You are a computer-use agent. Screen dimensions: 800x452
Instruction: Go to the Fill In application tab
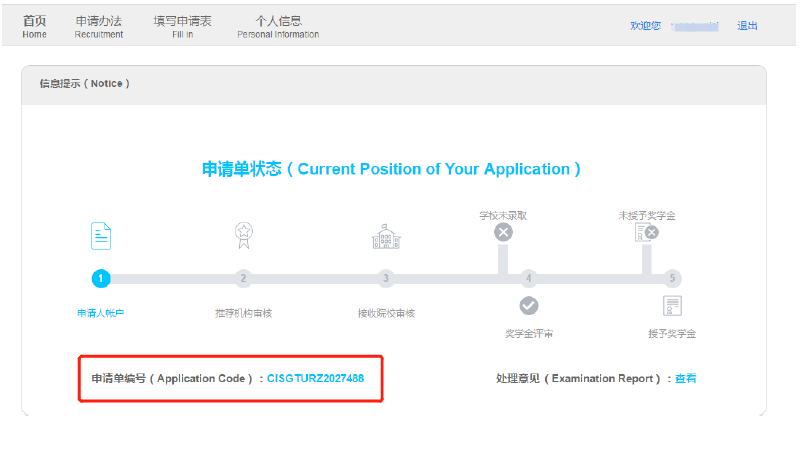coord(175,26)
